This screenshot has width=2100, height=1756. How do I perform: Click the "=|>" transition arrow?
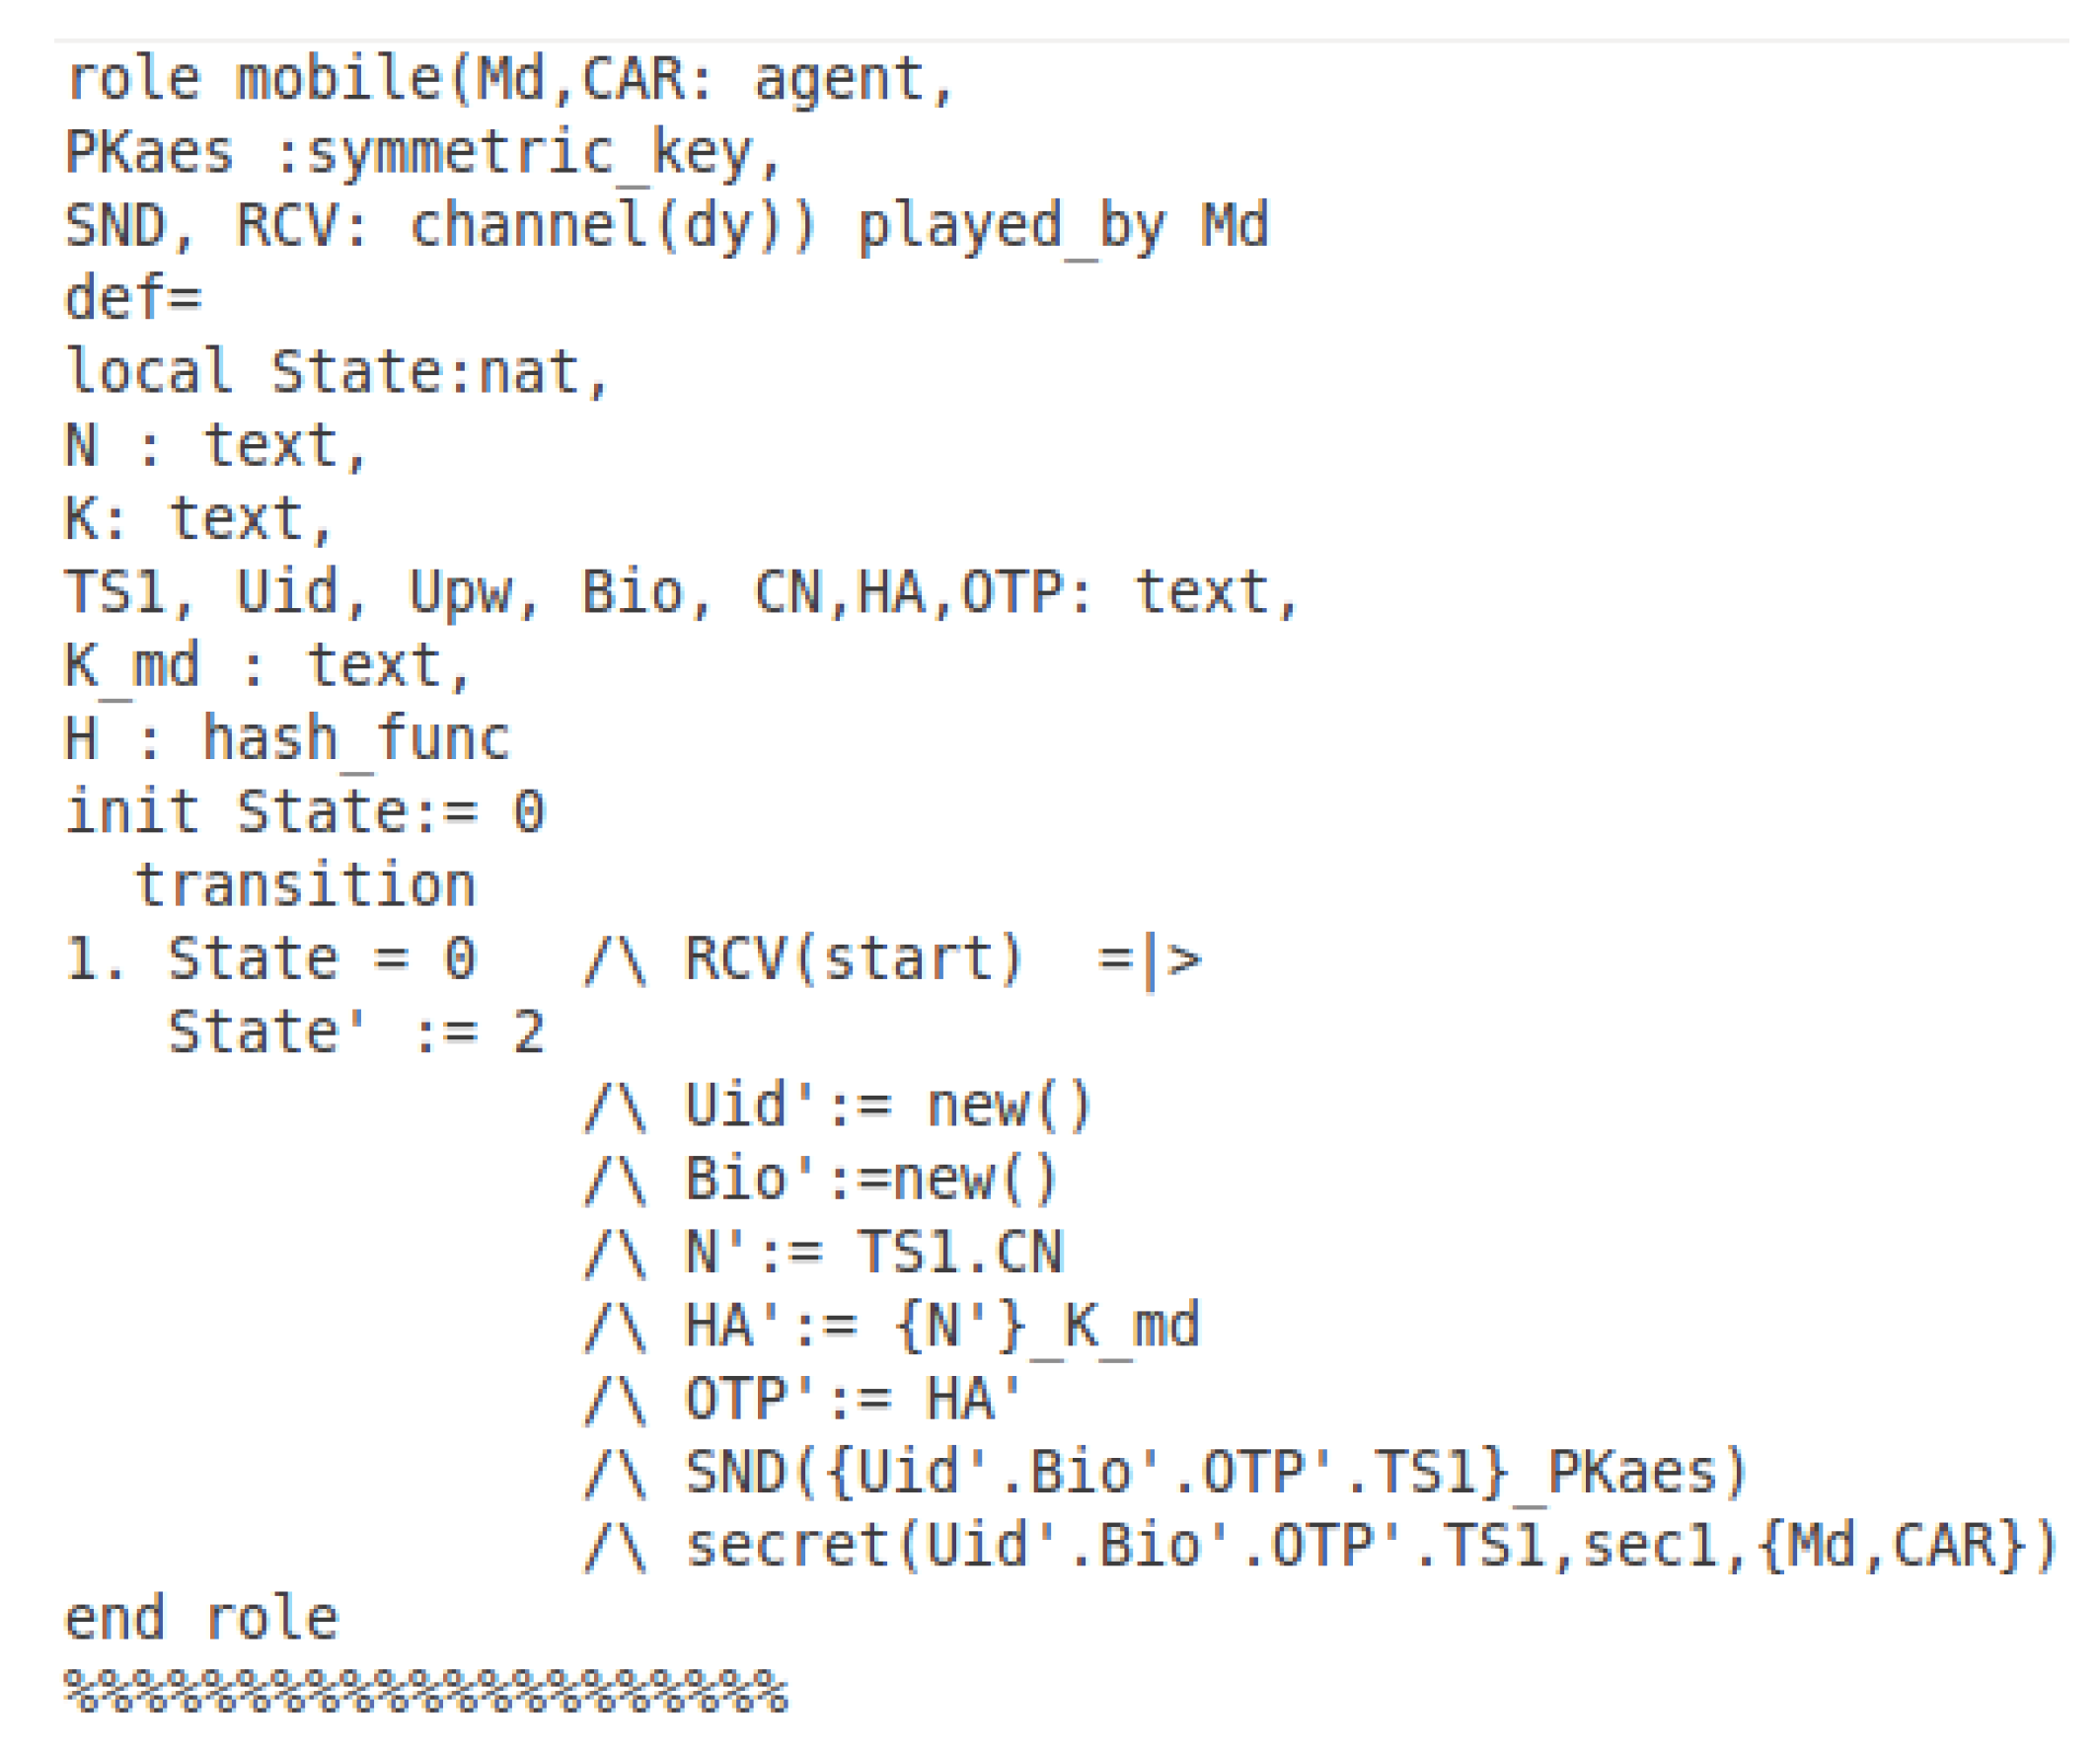(1149, 960)
